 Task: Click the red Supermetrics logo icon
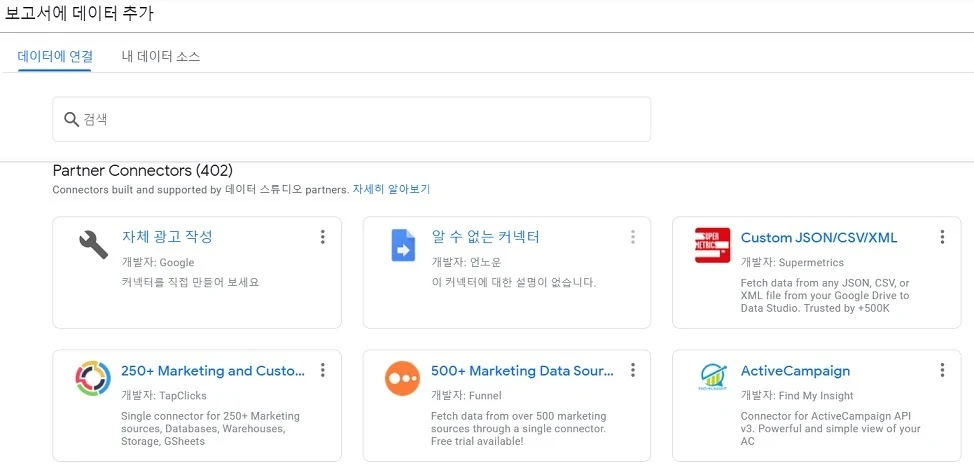[712, 245]
